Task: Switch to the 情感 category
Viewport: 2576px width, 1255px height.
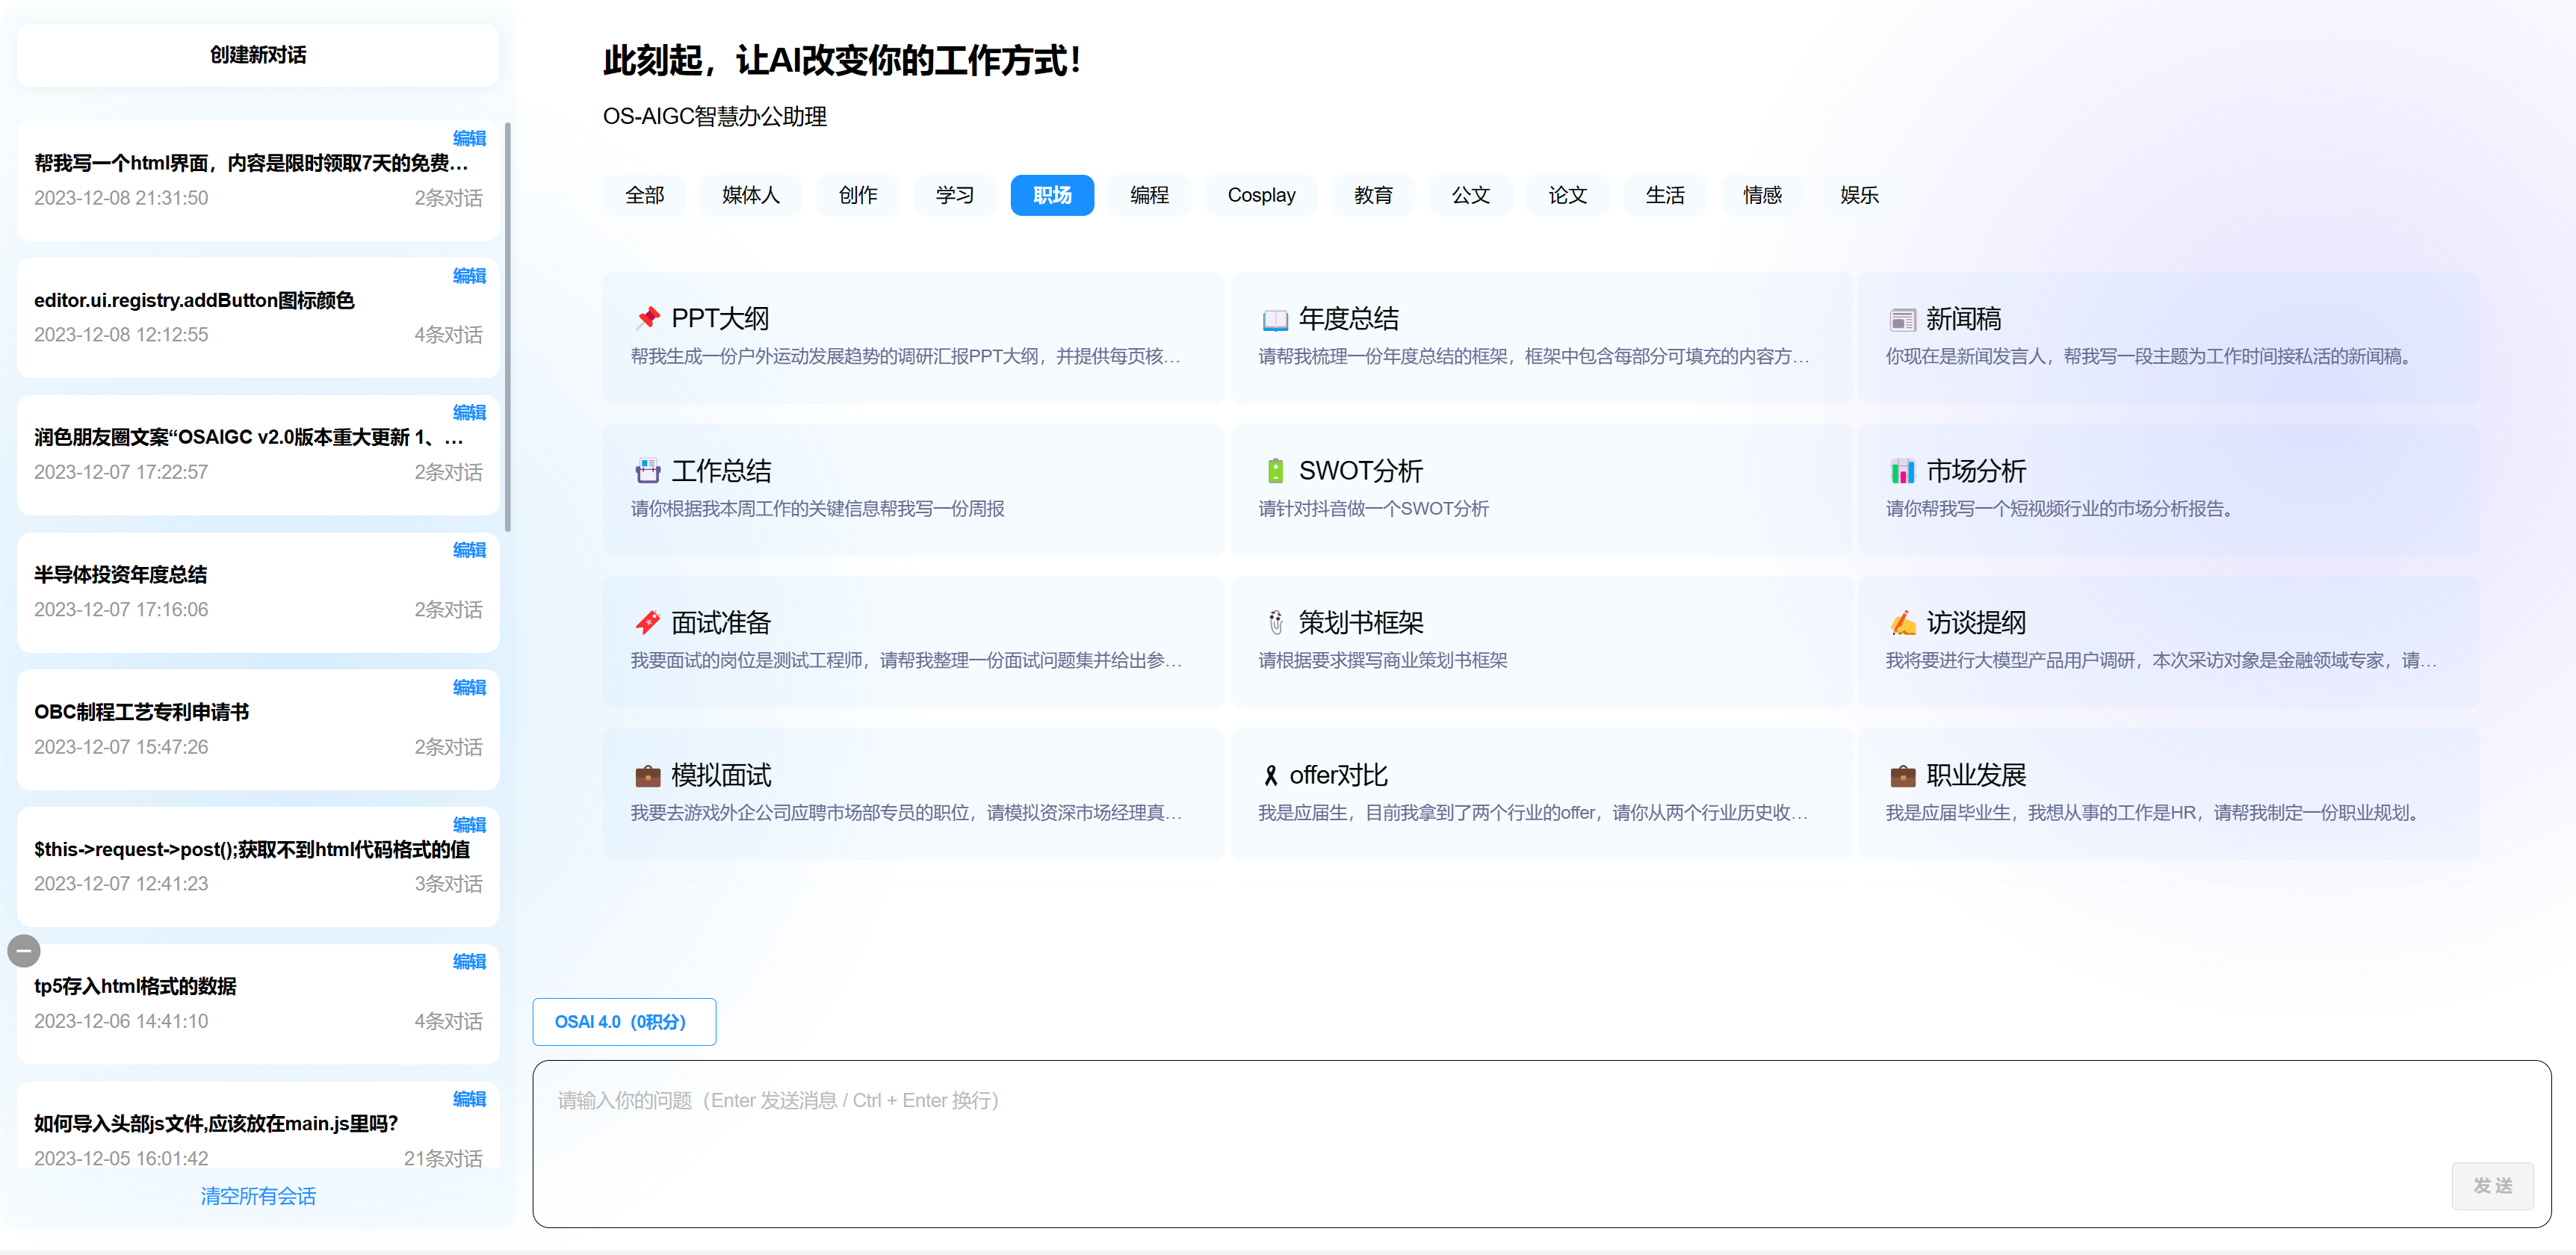Action: [1762, 195]
